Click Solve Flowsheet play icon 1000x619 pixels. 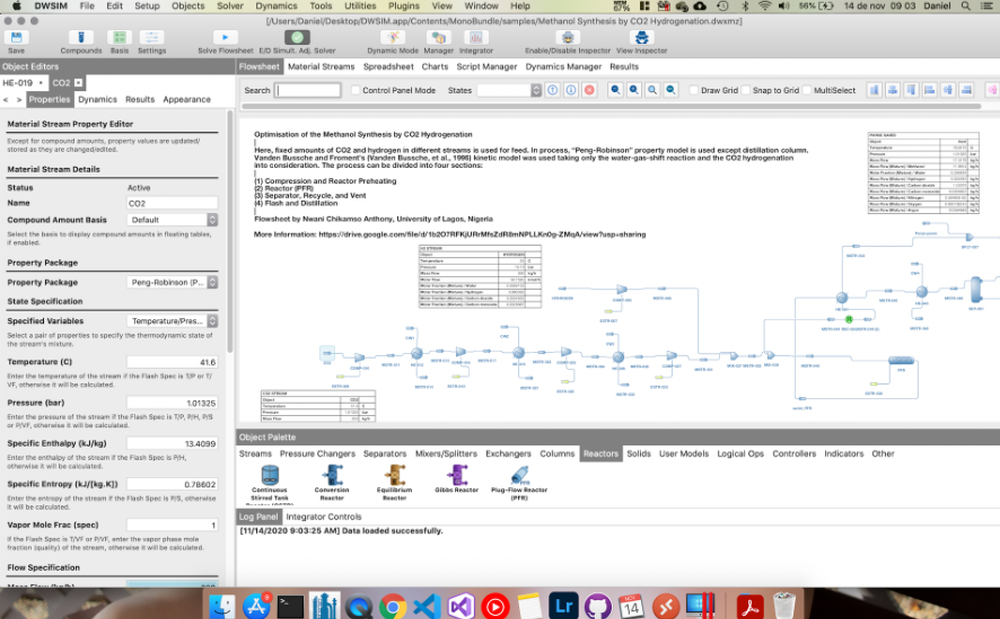(x=225, y=38)
